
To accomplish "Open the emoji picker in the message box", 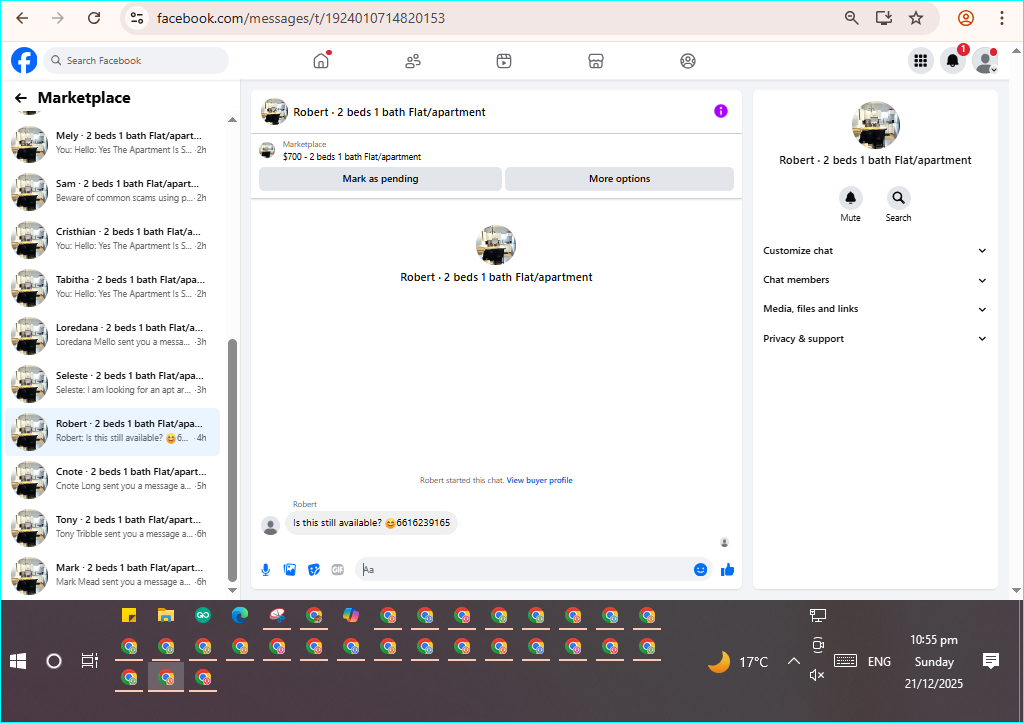I will pyautogui.click(x=700, y=570).
